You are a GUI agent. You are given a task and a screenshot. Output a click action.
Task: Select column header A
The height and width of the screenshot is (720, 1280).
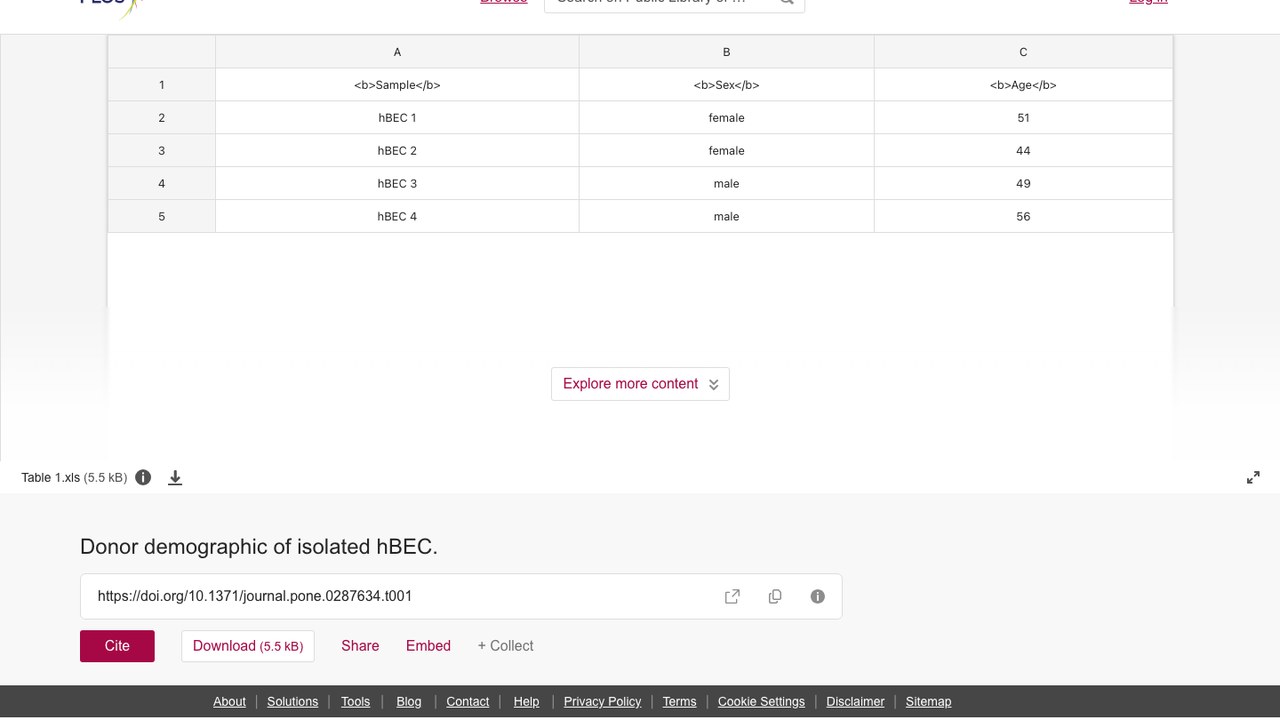pos(397,52)
